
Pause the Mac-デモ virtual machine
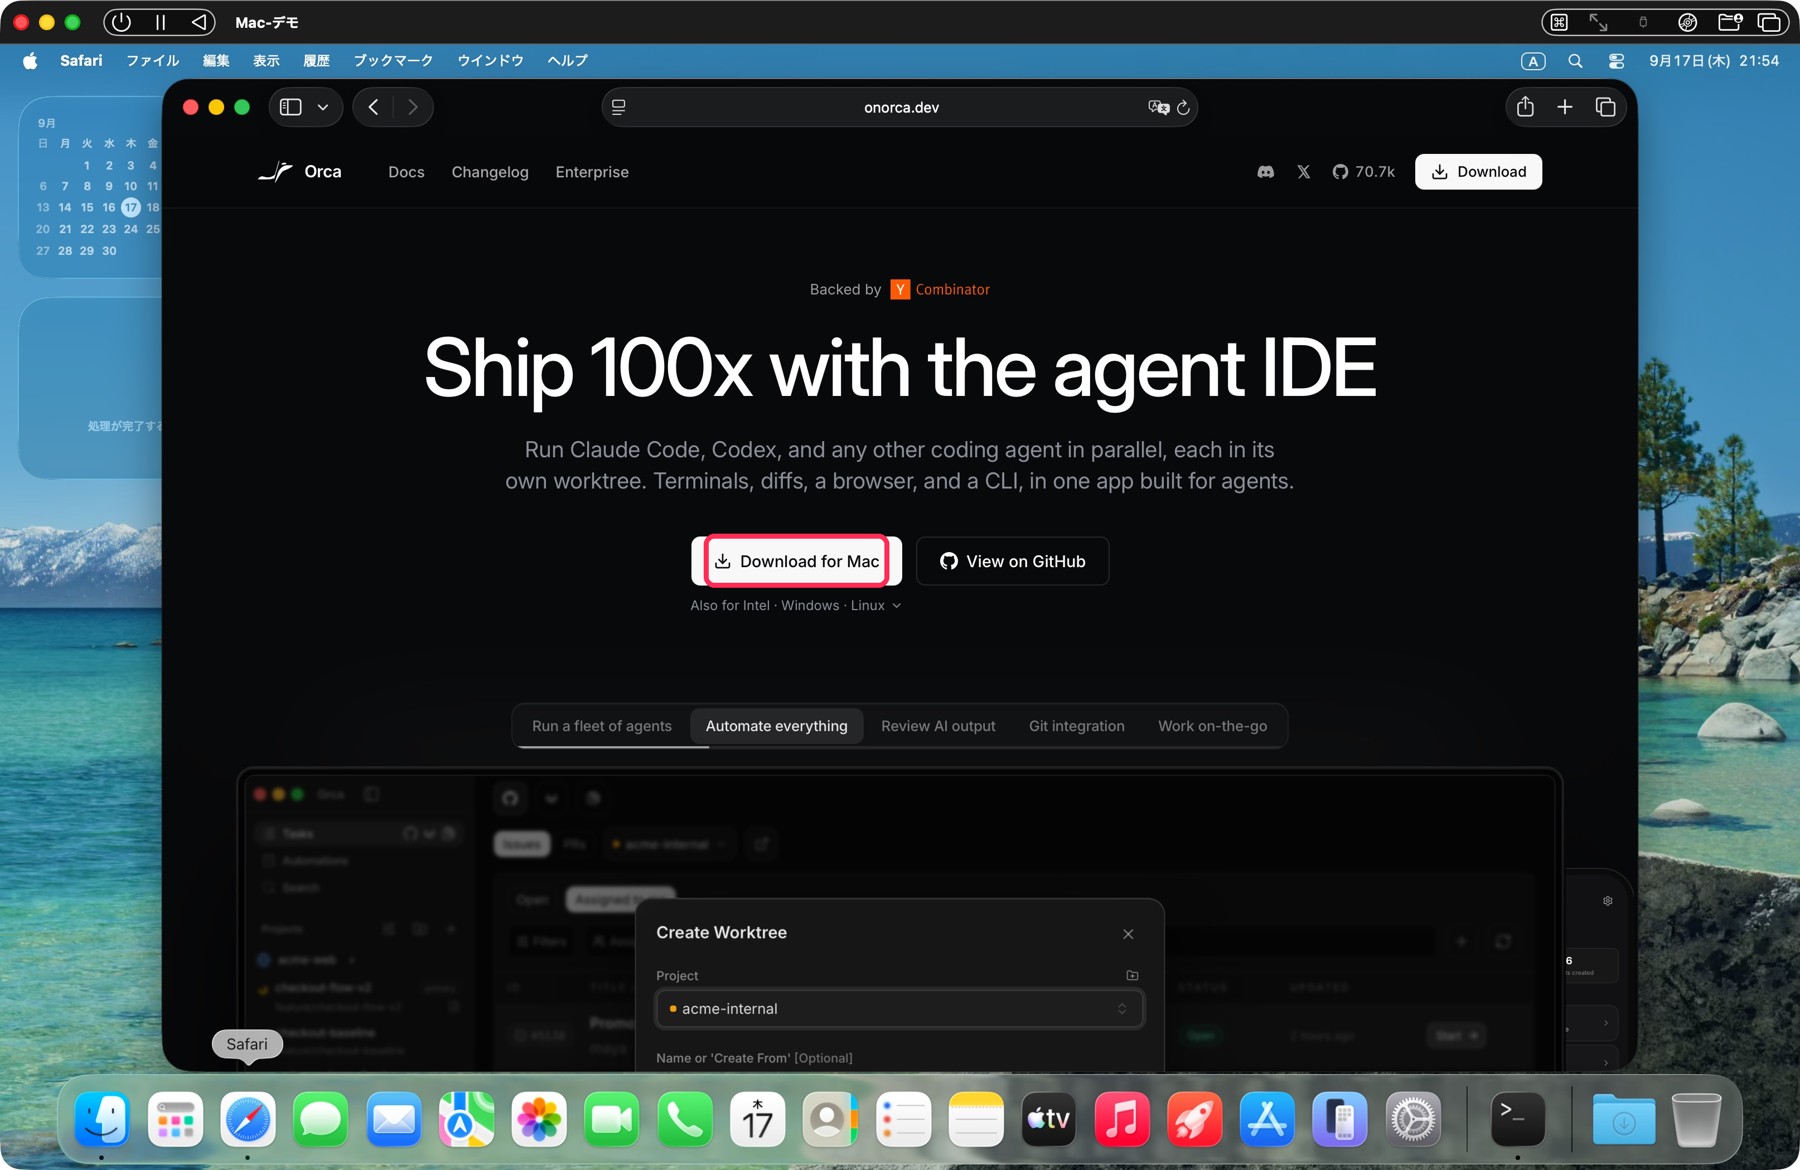pyautogui.click(x=160, y=22)
